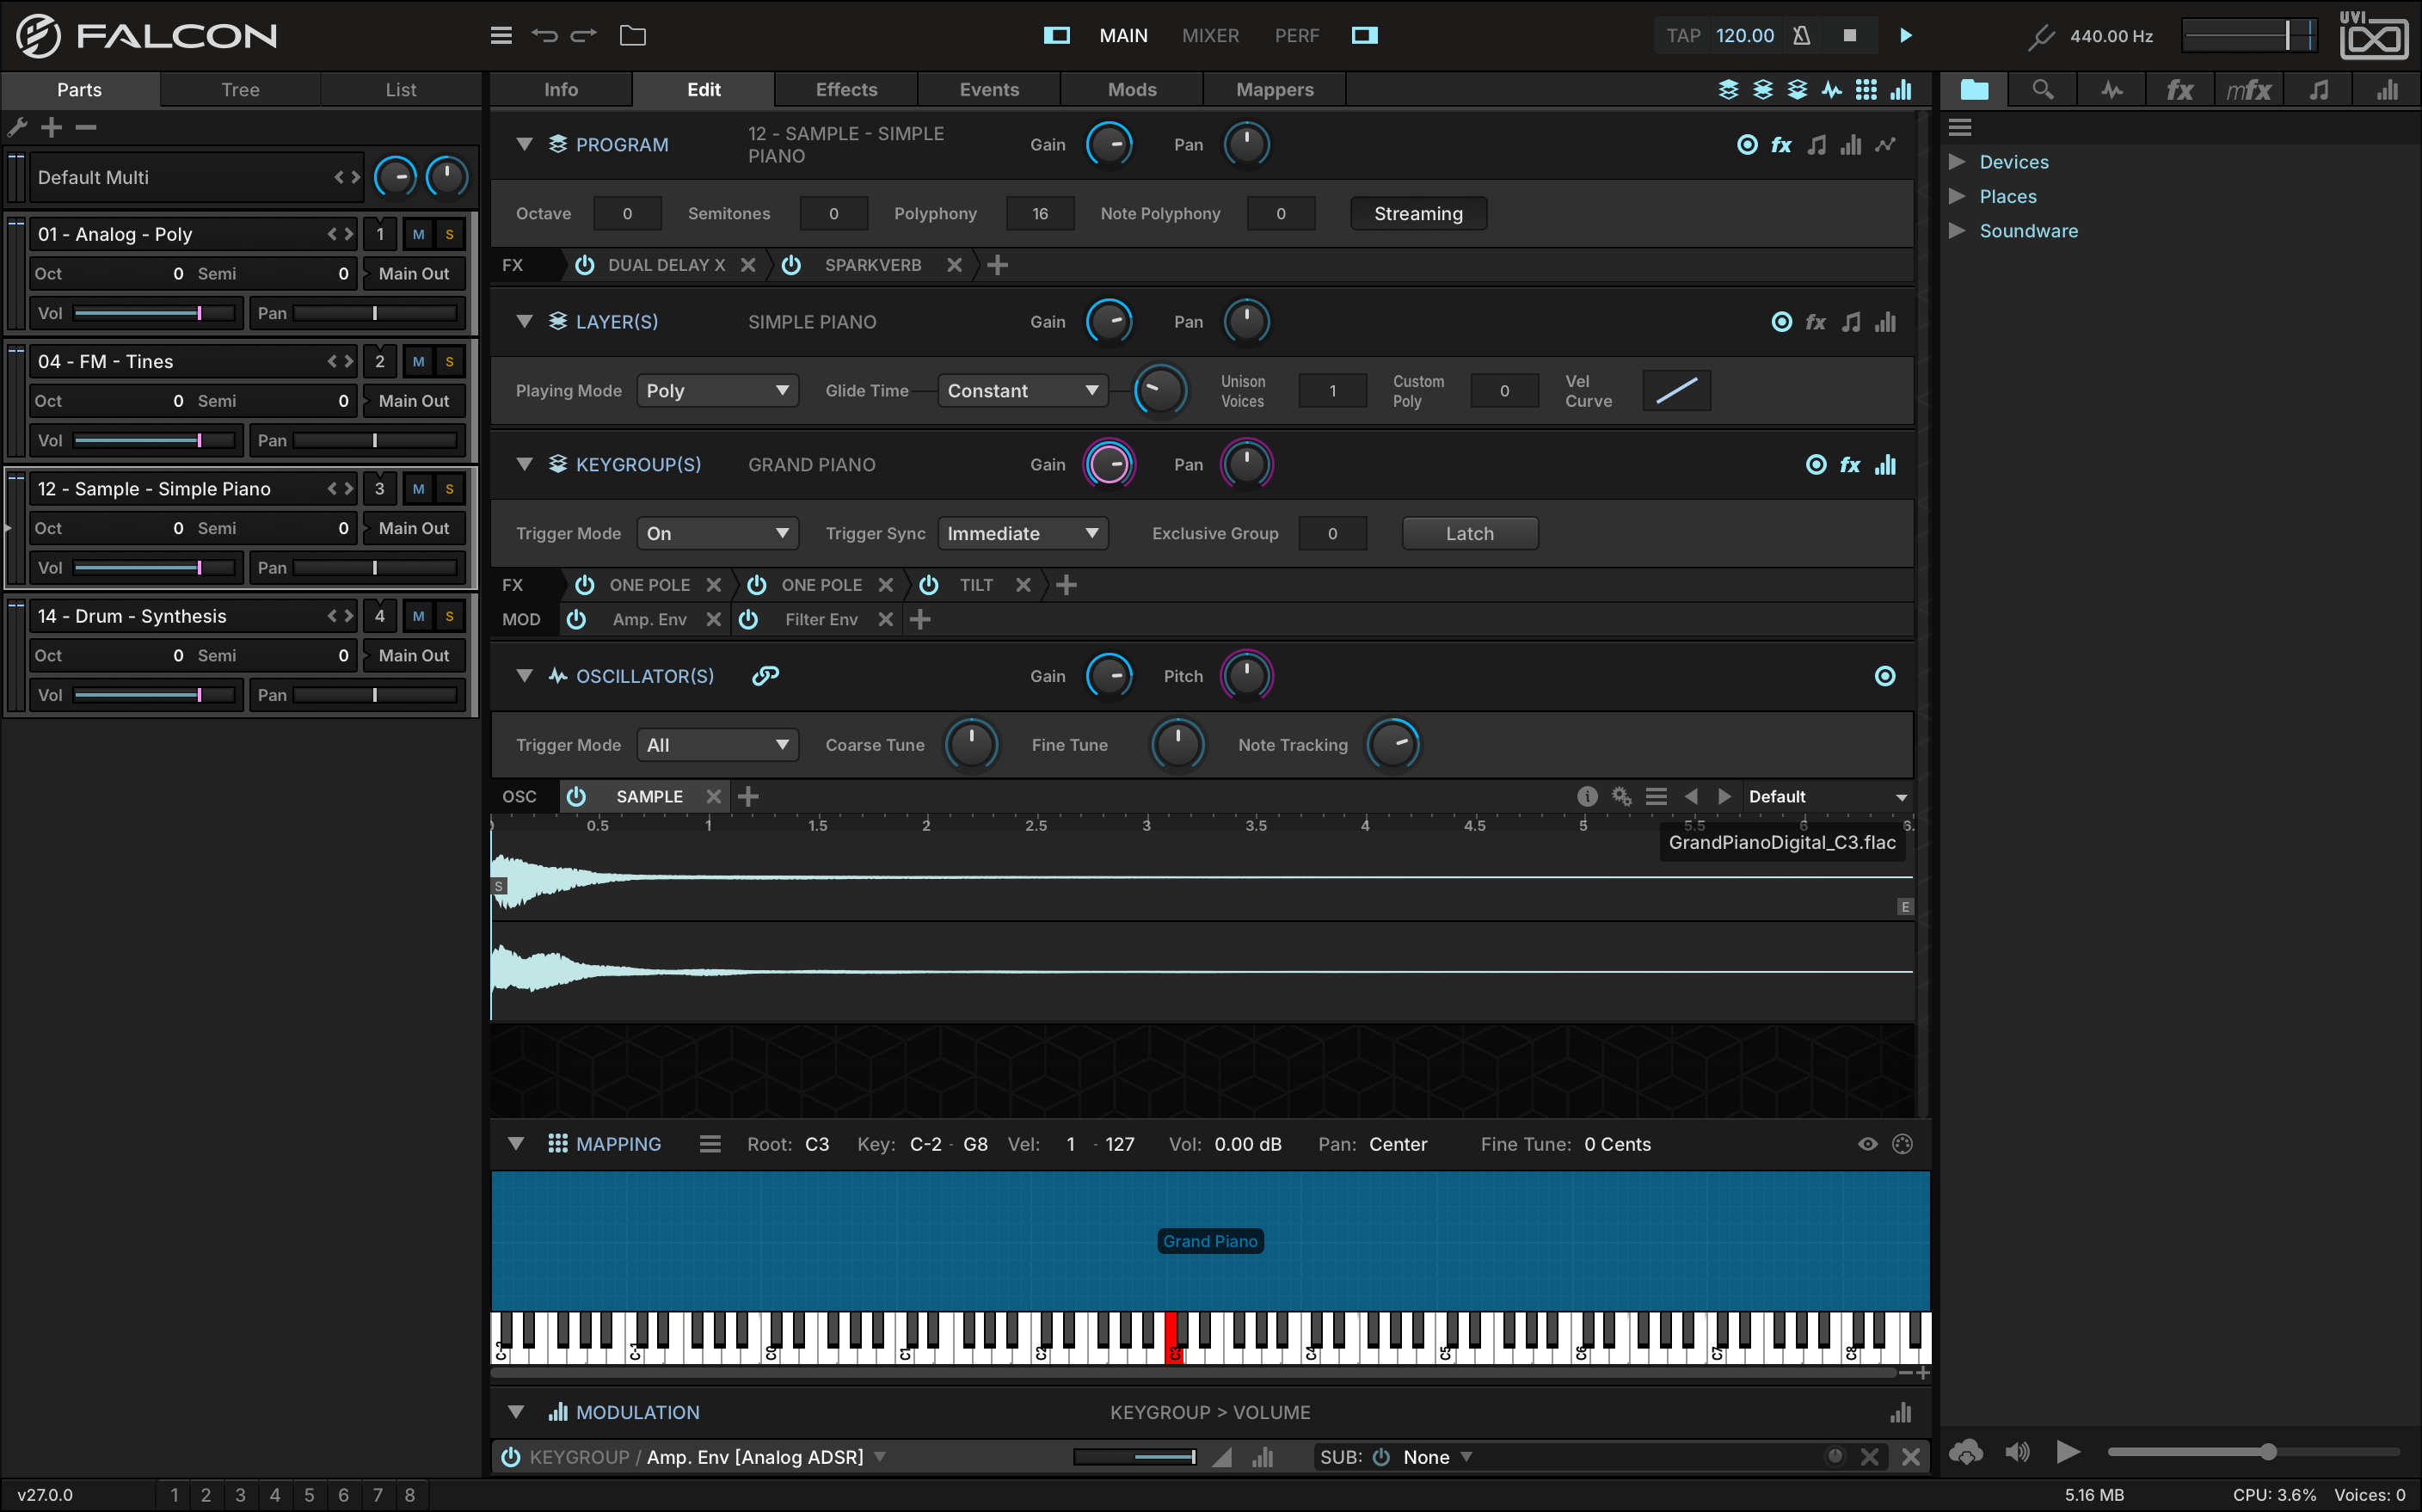This screenshot has width=2422, height=1512.
Task: Open the Glide Time Constant dropdown
Action: click(x=1023, y=391)
